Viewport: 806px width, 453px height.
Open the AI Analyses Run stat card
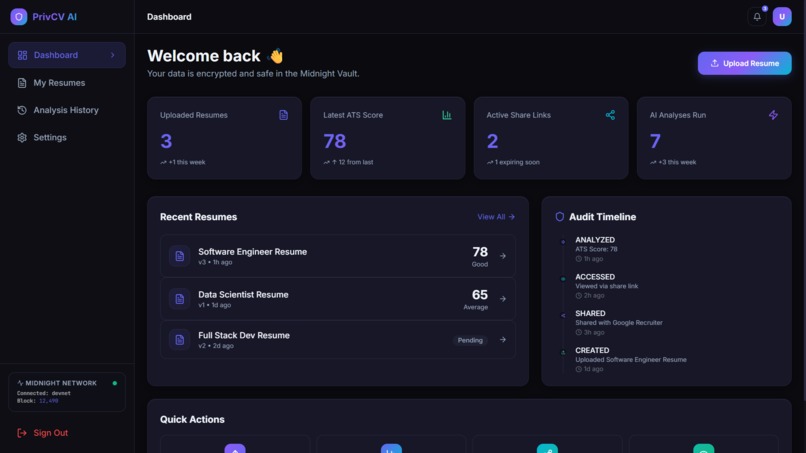coord(714,138)
